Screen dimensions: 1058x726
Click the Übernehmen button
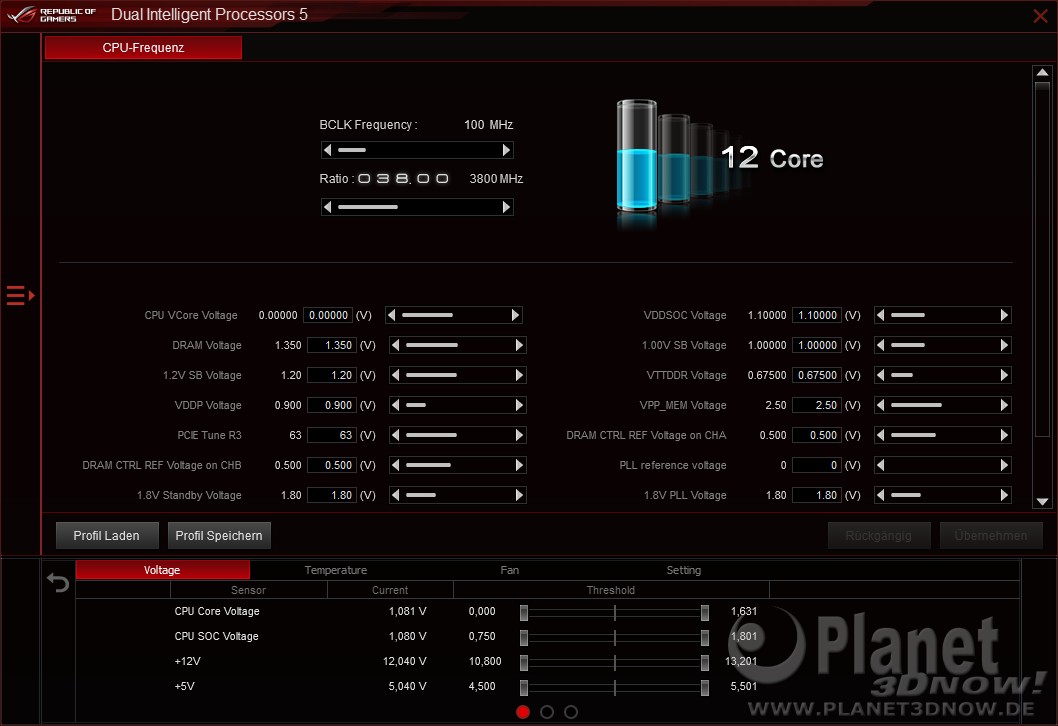coord(991,536)
